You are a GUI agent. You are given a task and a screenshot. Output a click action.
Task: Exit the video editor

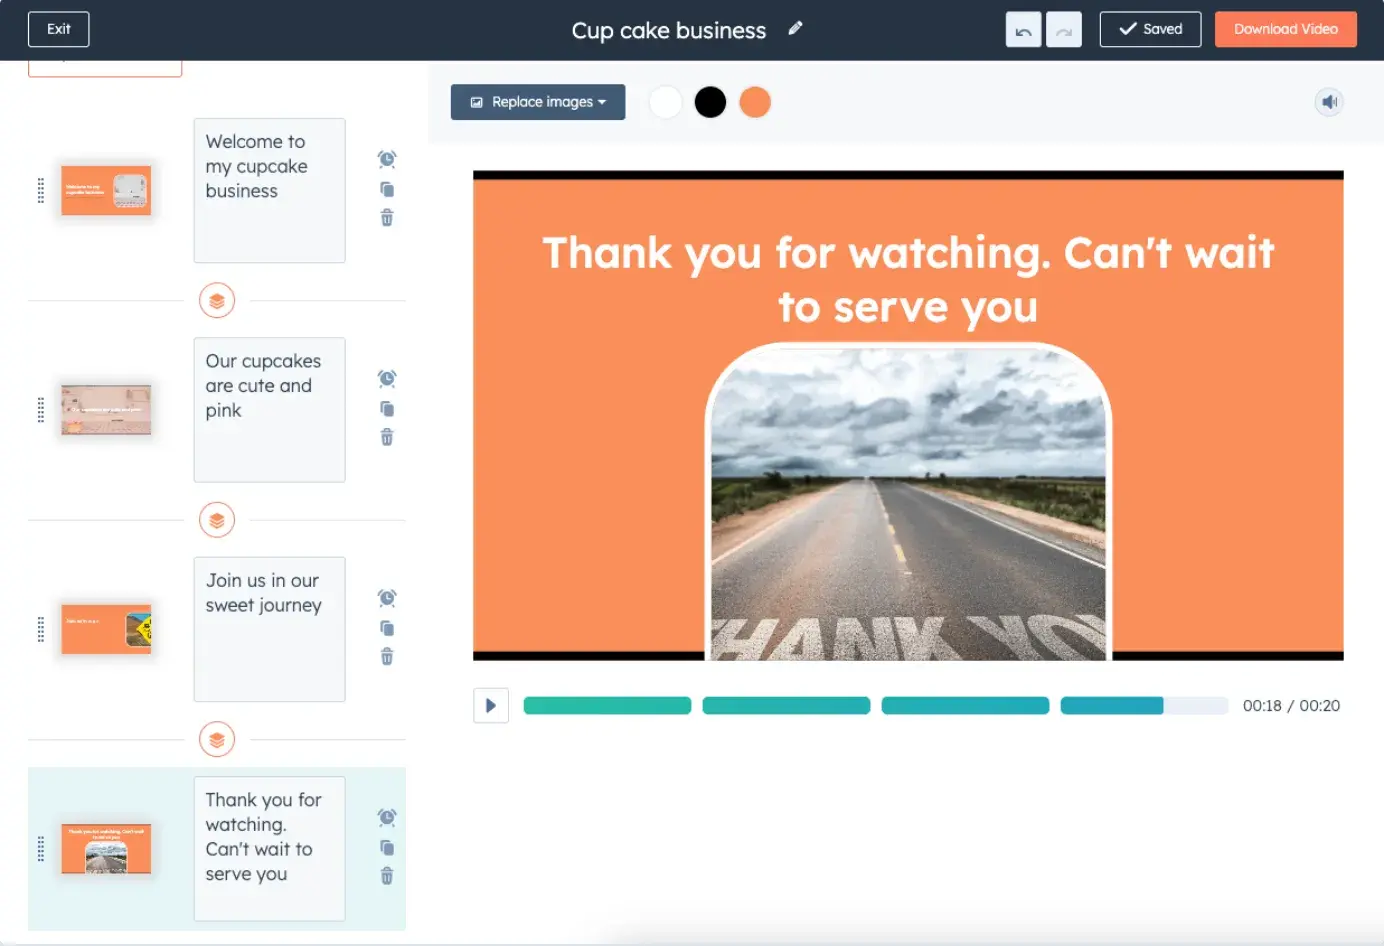click(59, 29)
